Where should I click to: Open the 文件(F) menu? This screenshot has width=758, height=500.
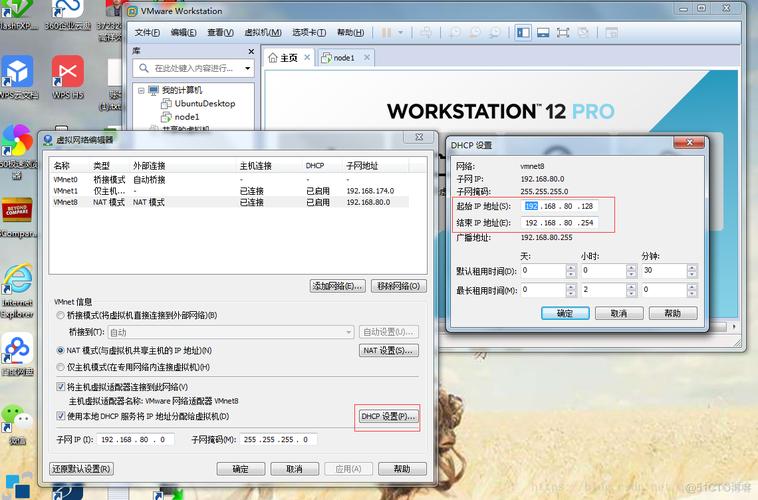click(147, 32)
